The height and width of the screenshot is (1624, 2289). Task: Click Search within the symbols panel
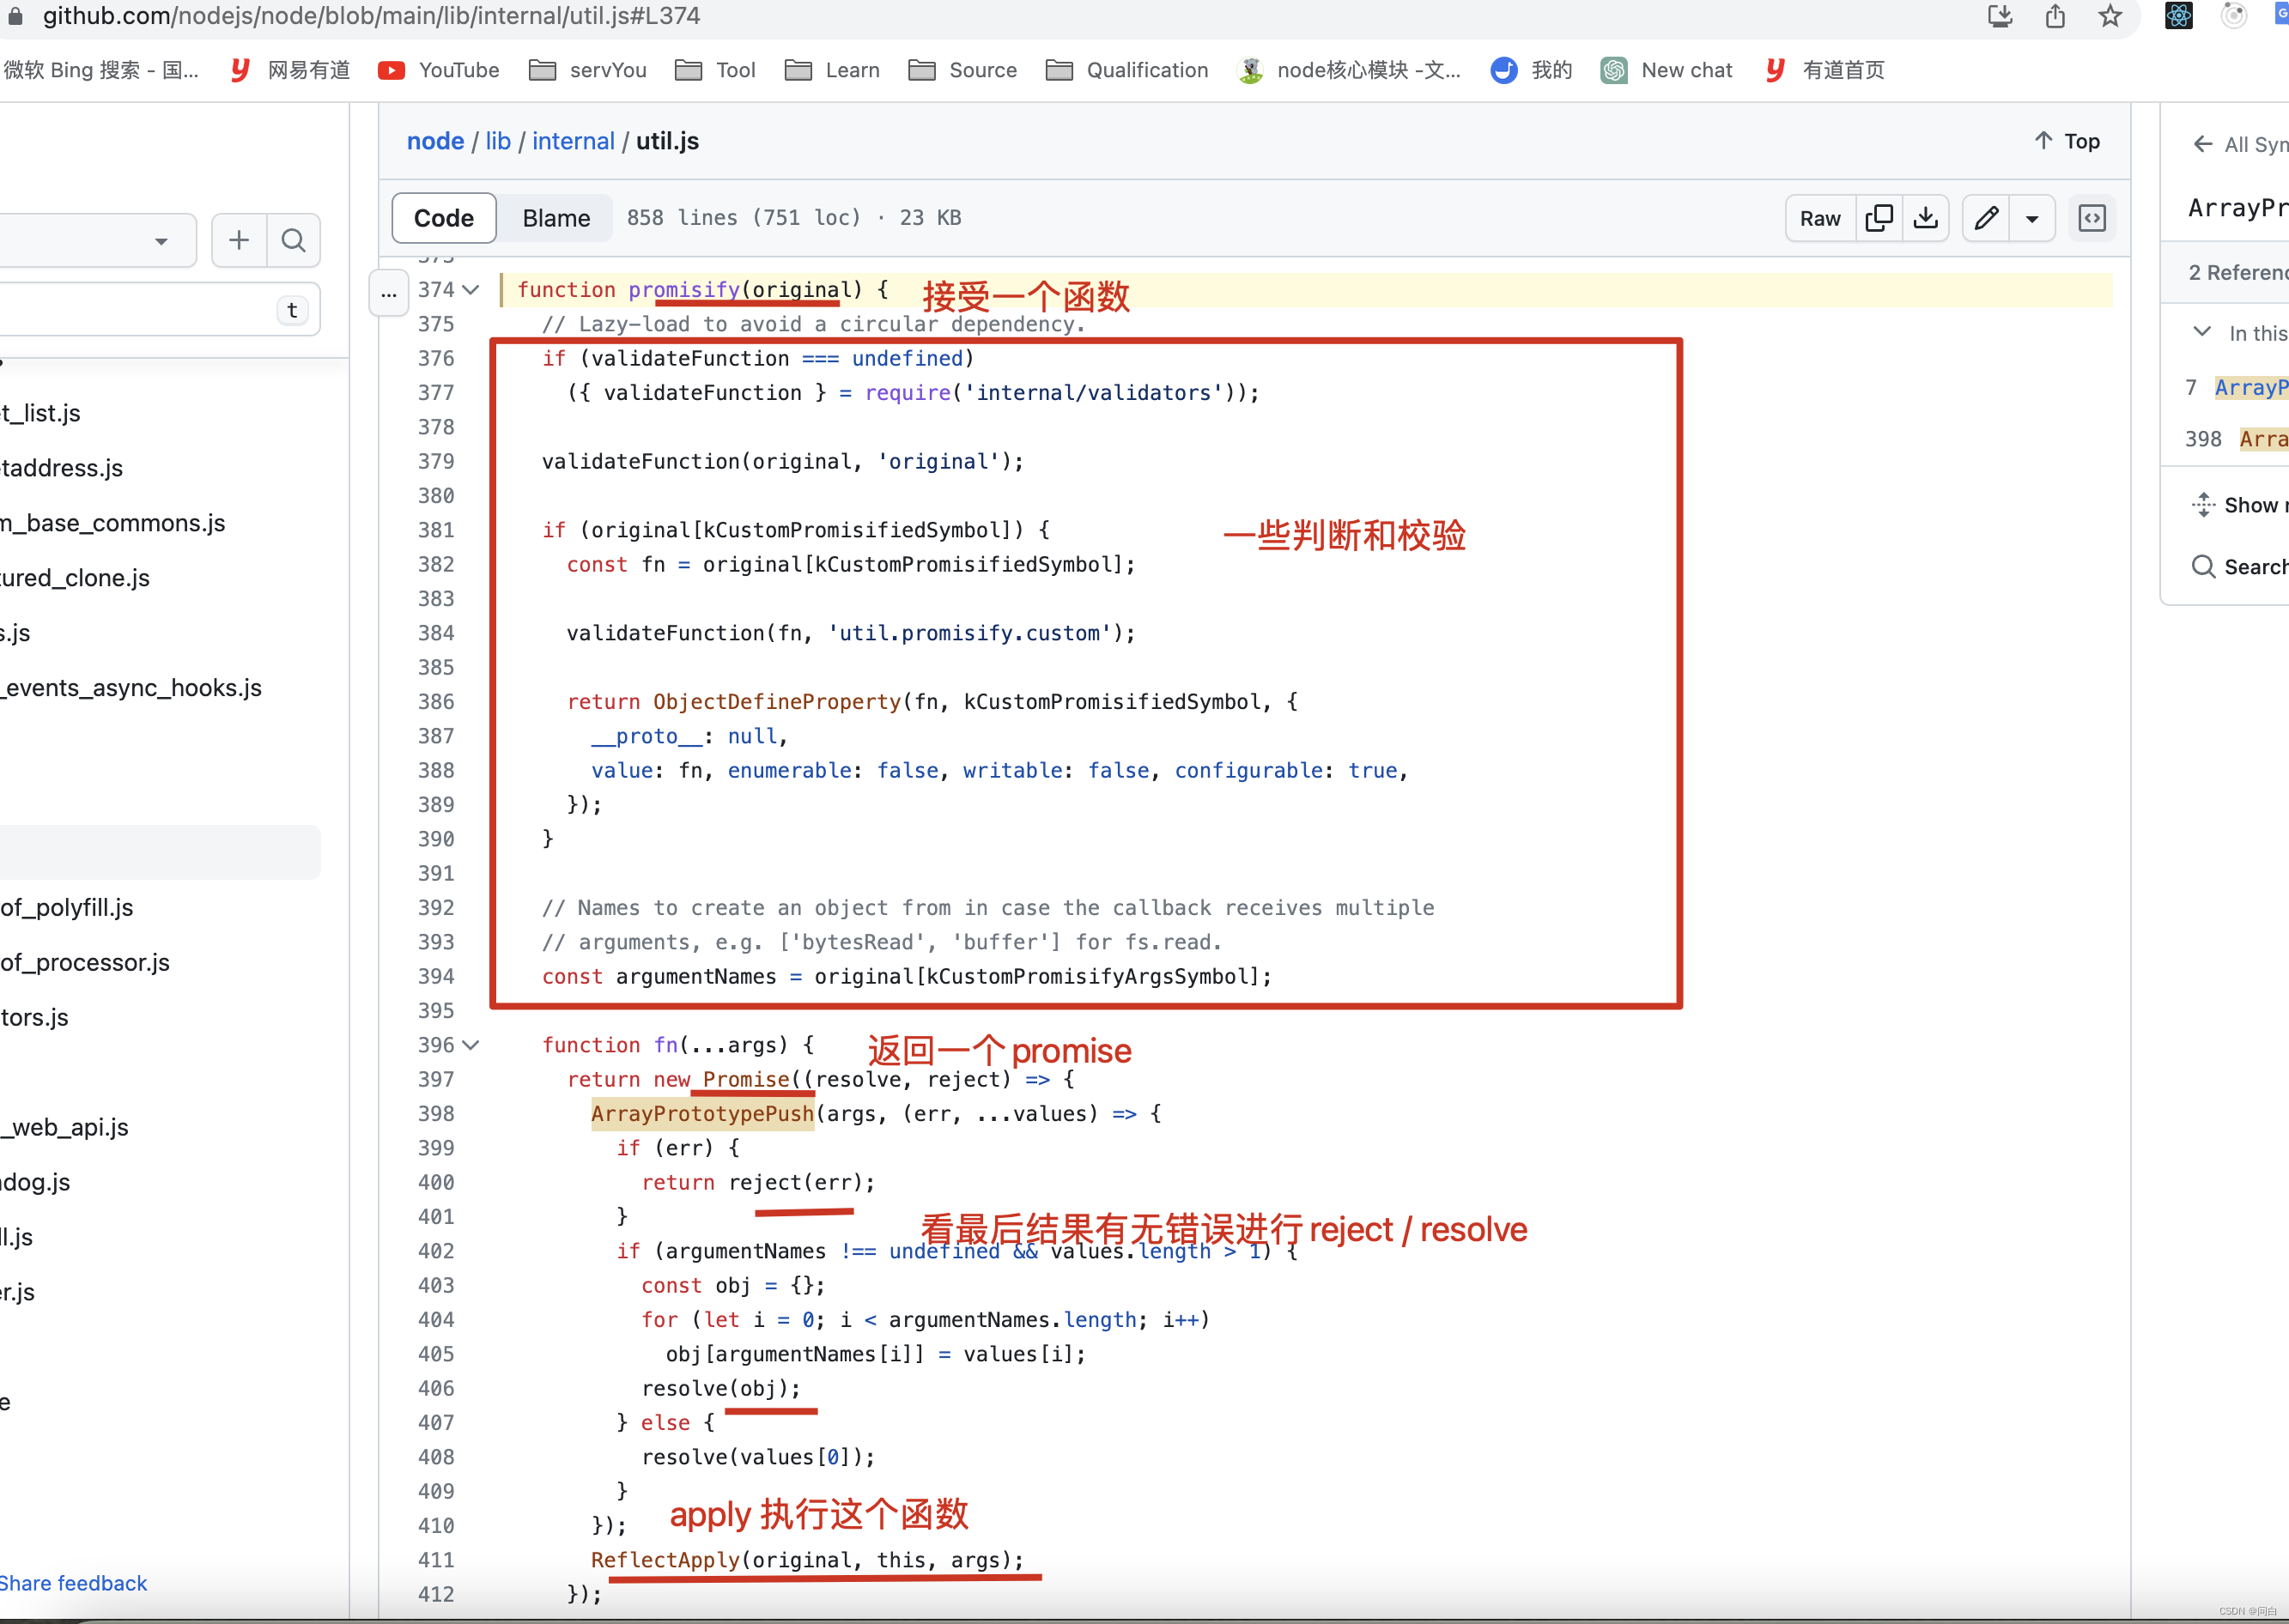point(2240,566)
